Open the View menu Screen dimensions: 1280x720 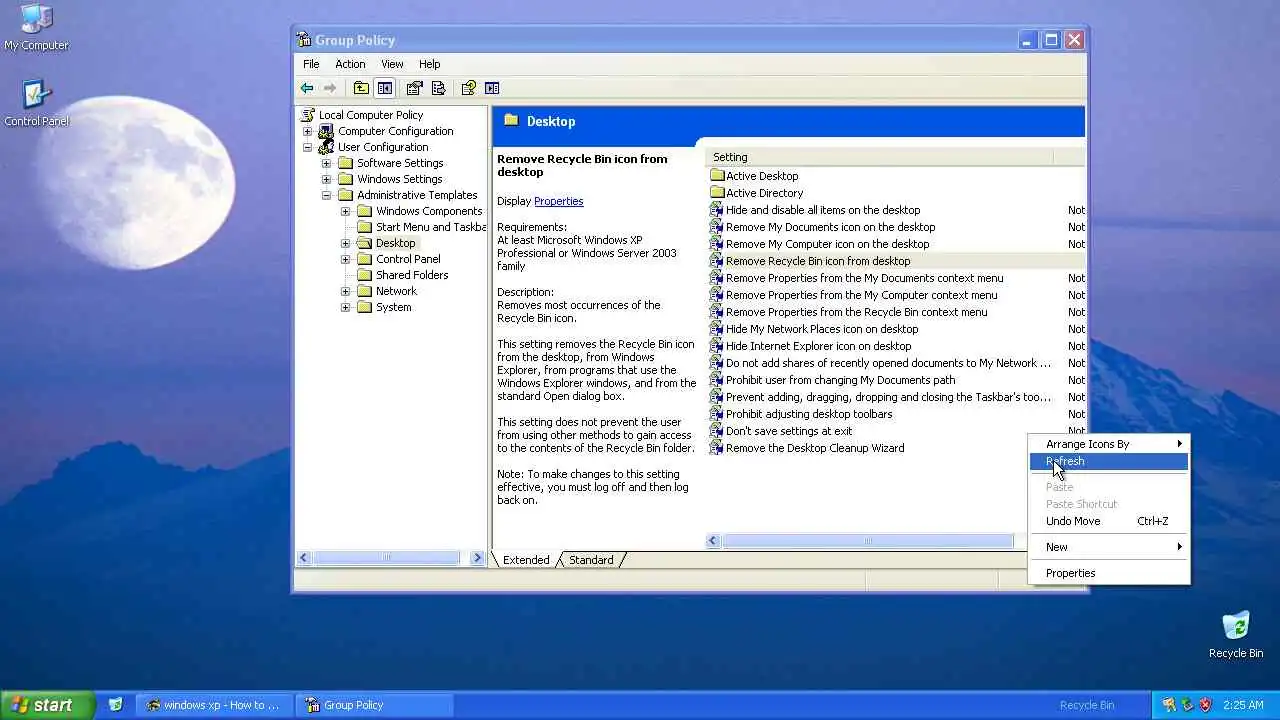tap(392, 64)
